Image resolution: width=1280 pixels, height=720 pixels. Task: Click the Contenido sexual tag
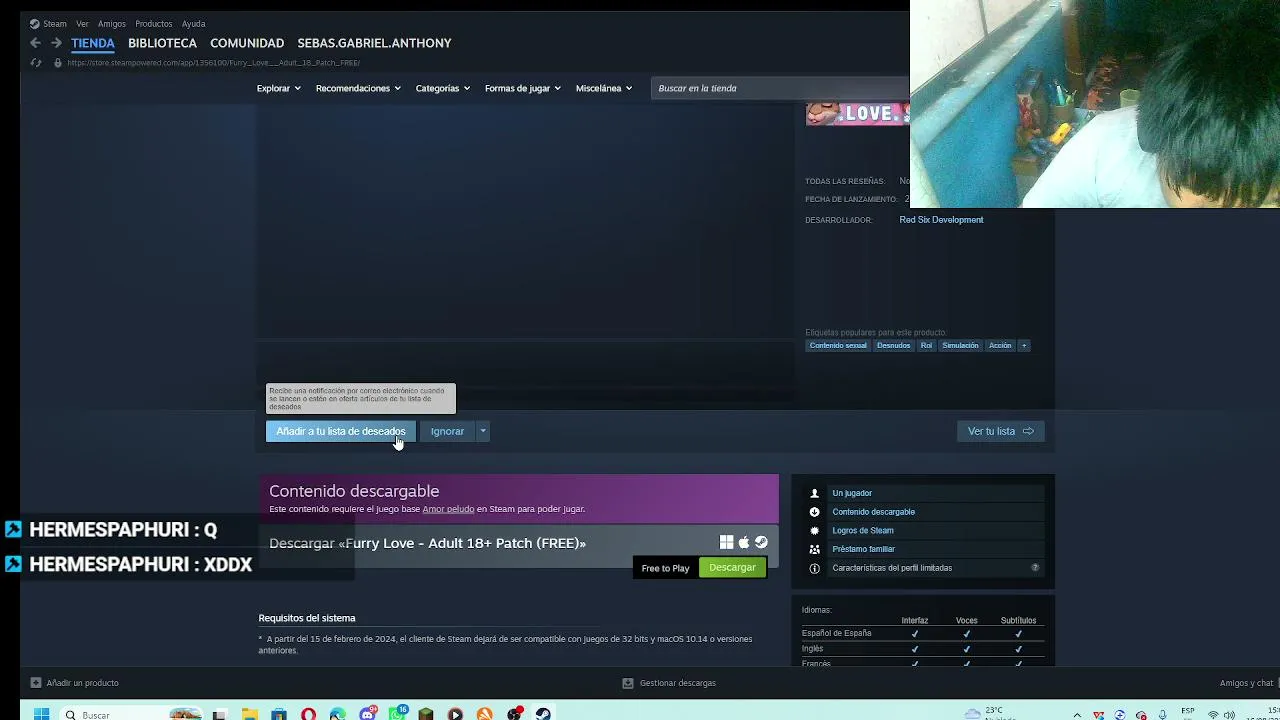[x=838, y=346]
